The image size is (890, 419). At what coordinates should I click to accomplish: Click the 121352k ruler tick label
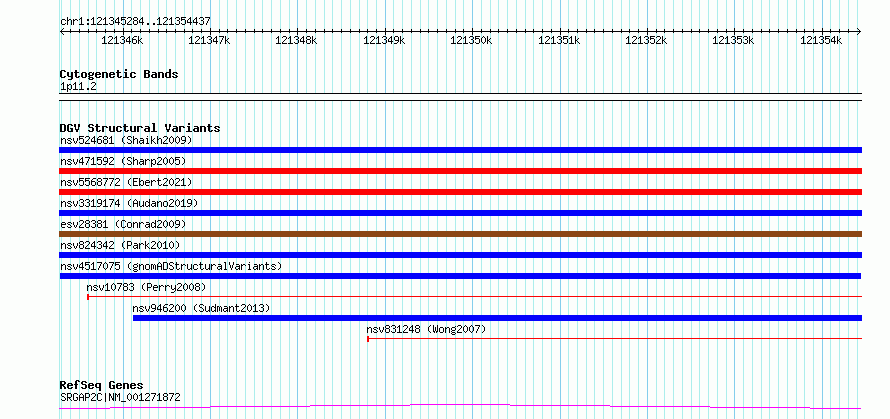pyautogui.click(x=646, y=40)
